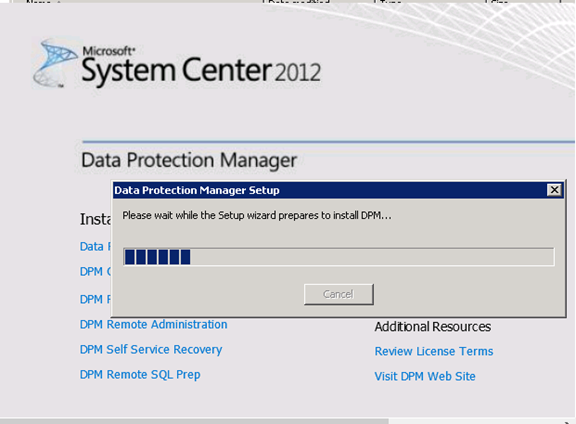Click partially hidden 'DPM C' link
Image resolution: width=576 pixels, height=424 pixels.
(x=96, y=272)
